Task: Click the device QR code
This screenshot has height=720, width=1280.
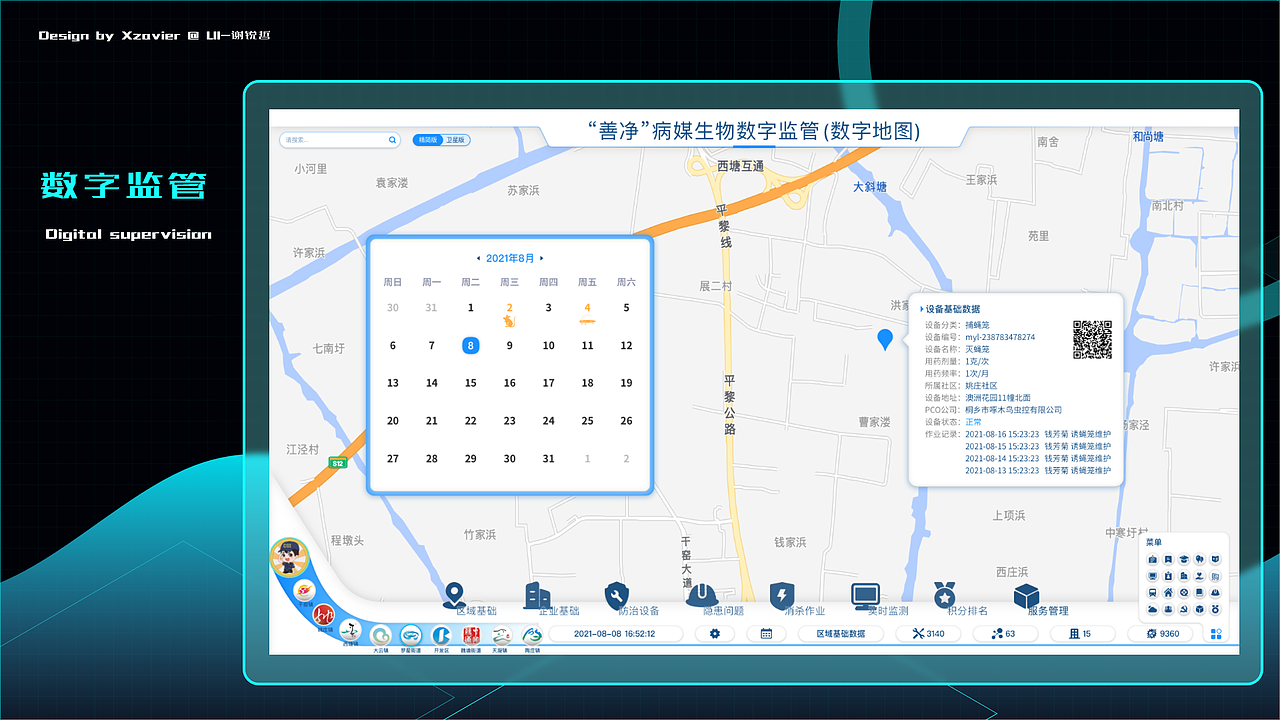Action: 1092,340
